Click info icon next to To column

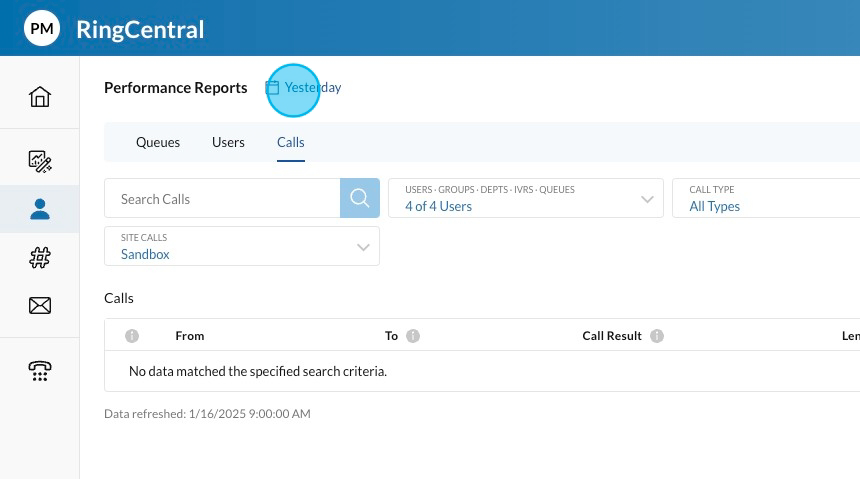(413, 336)
